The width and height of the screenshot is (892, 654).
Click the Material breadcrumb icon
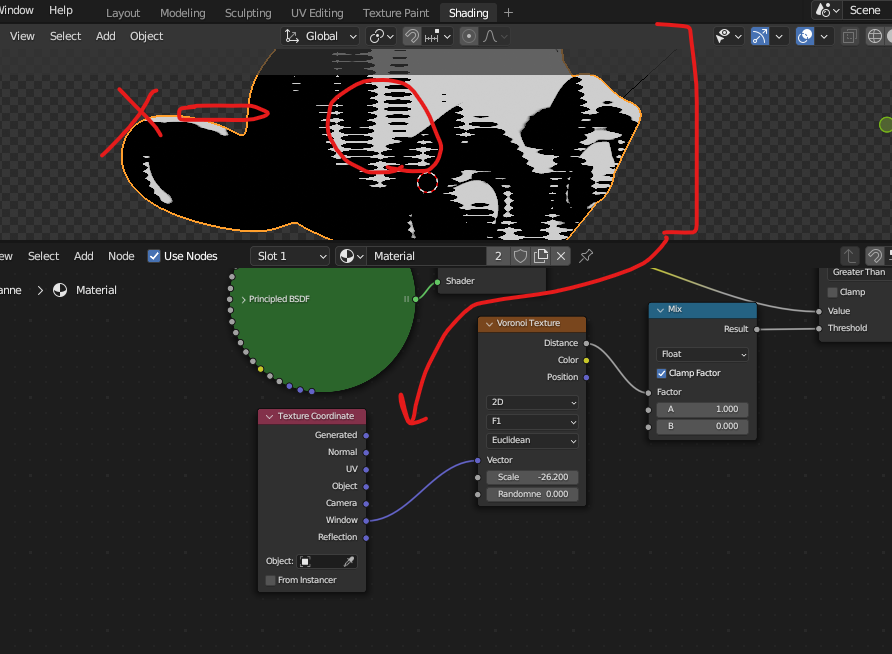pyautogui.click(x=60, y=291)
